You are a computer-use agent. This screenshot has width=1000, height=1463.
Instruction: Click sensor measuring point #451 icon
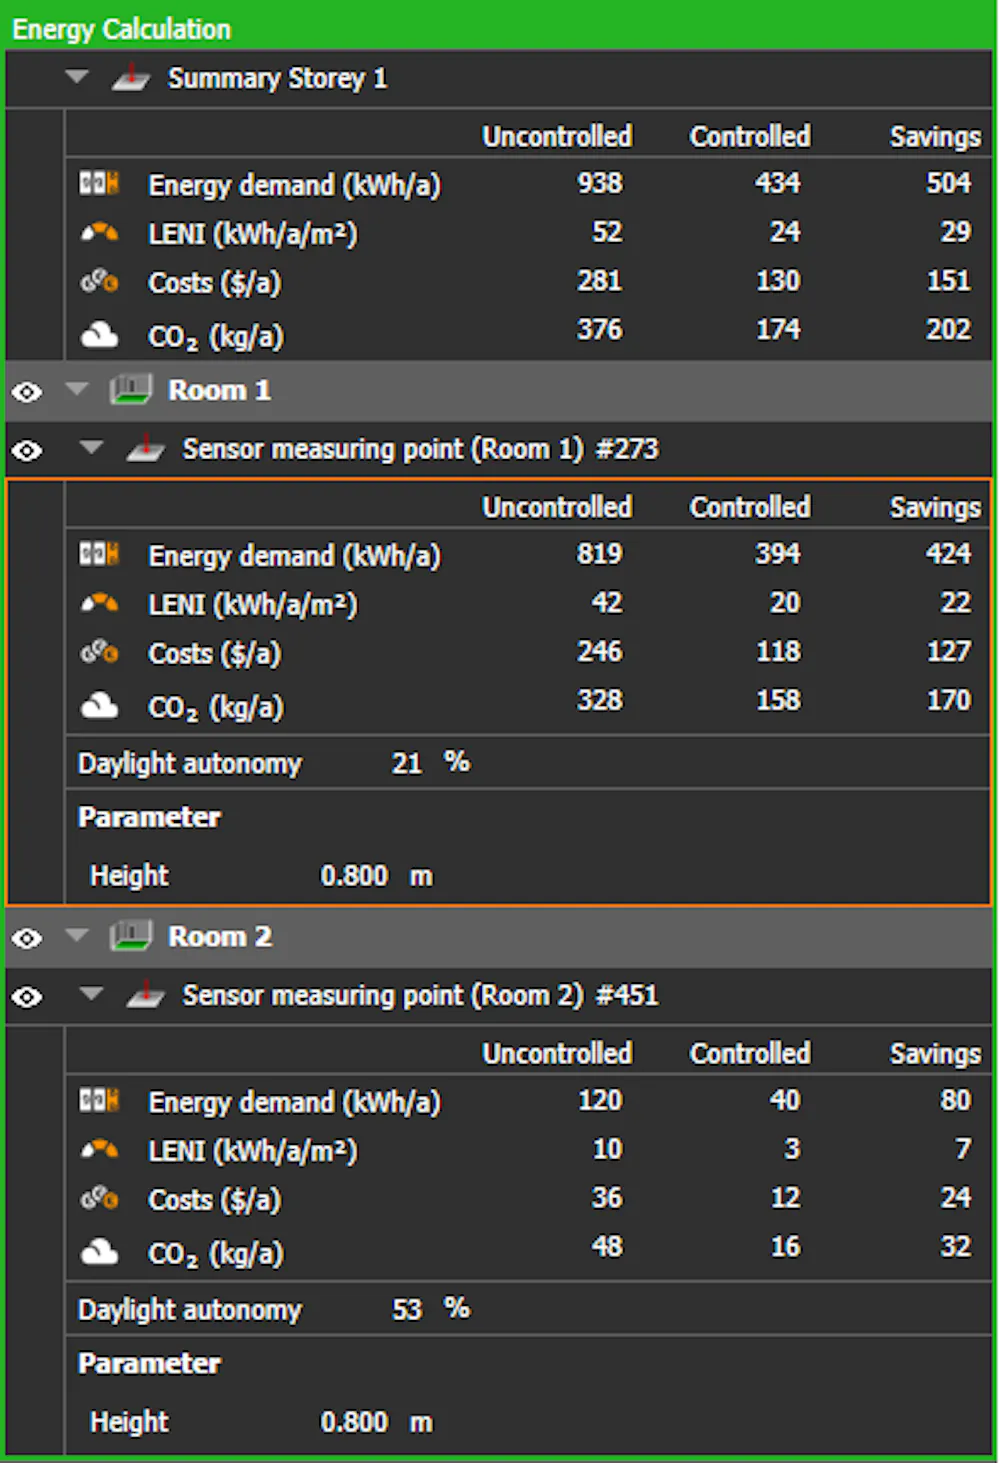(146, 995)
